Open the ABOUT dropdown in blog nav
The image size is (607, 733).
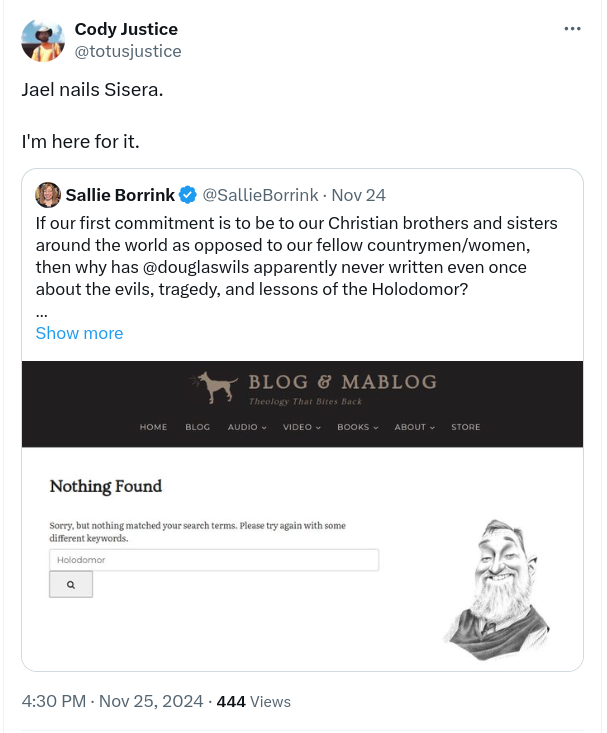point(414,427)
